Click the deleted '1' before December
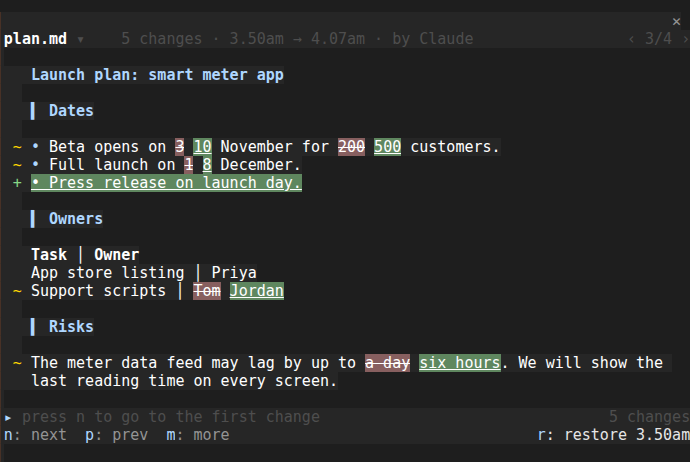Screen dimensions: 690x462 click(189, 165)
